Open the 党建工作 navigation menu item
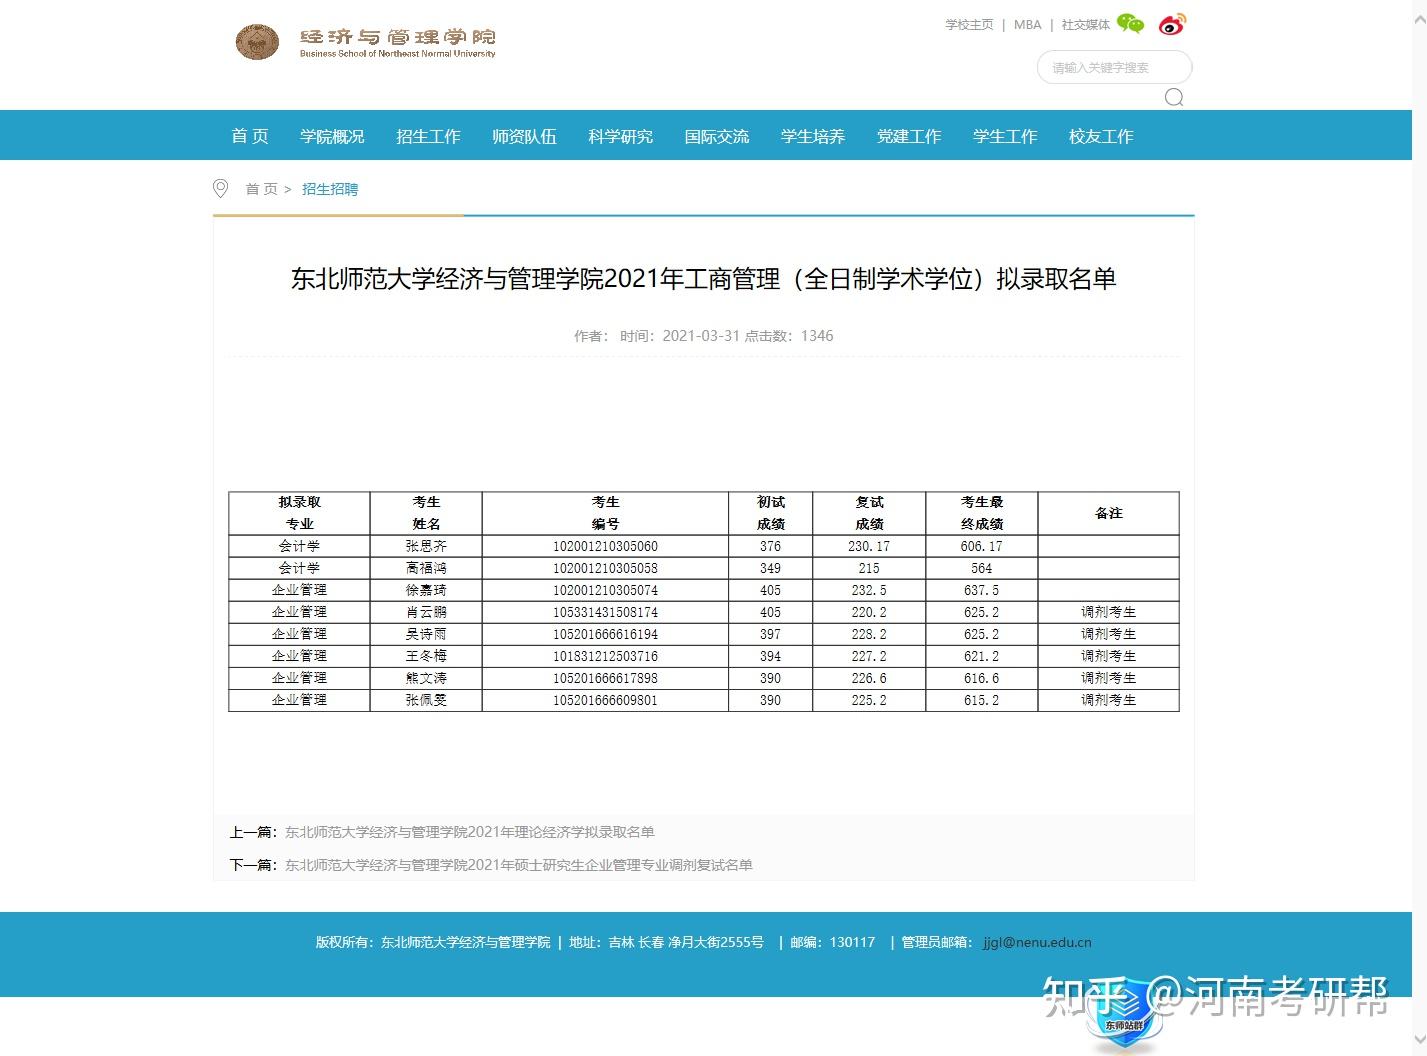The image size is (1427, 1056). click(909, 136)
